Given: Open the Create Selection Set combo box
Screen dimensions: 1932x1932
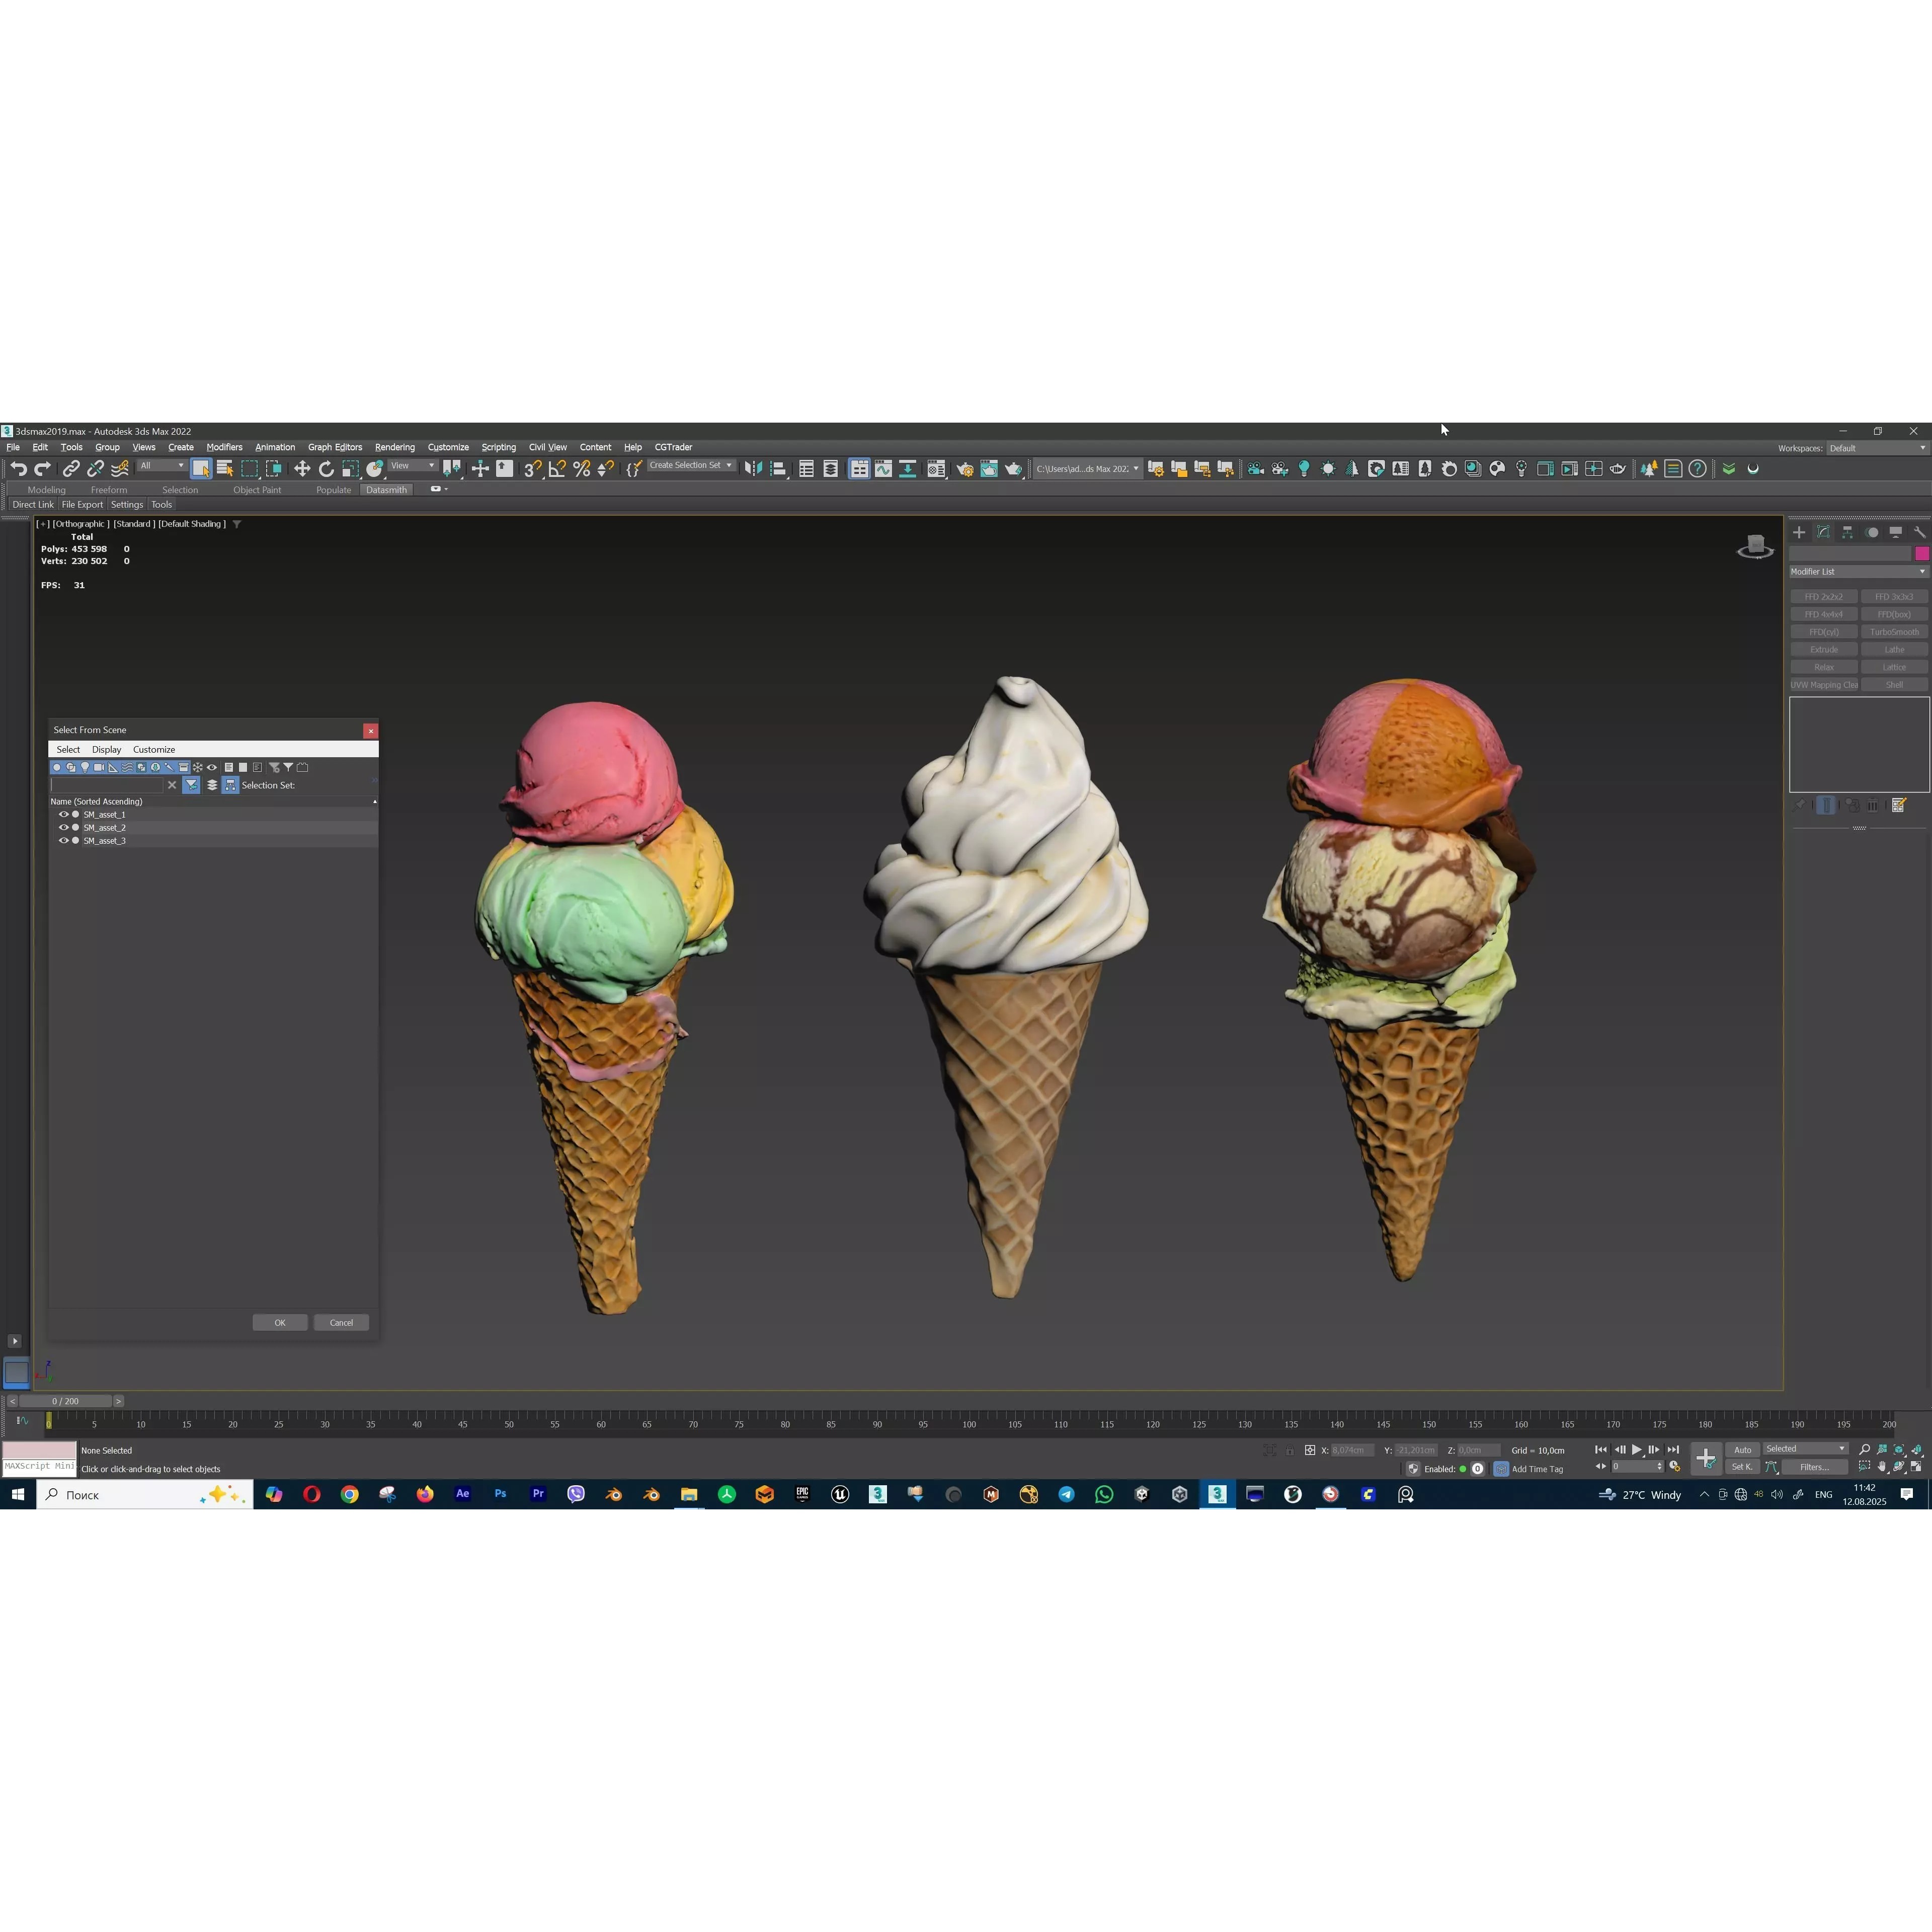Looking at the screenshot, I should [690, 466].
